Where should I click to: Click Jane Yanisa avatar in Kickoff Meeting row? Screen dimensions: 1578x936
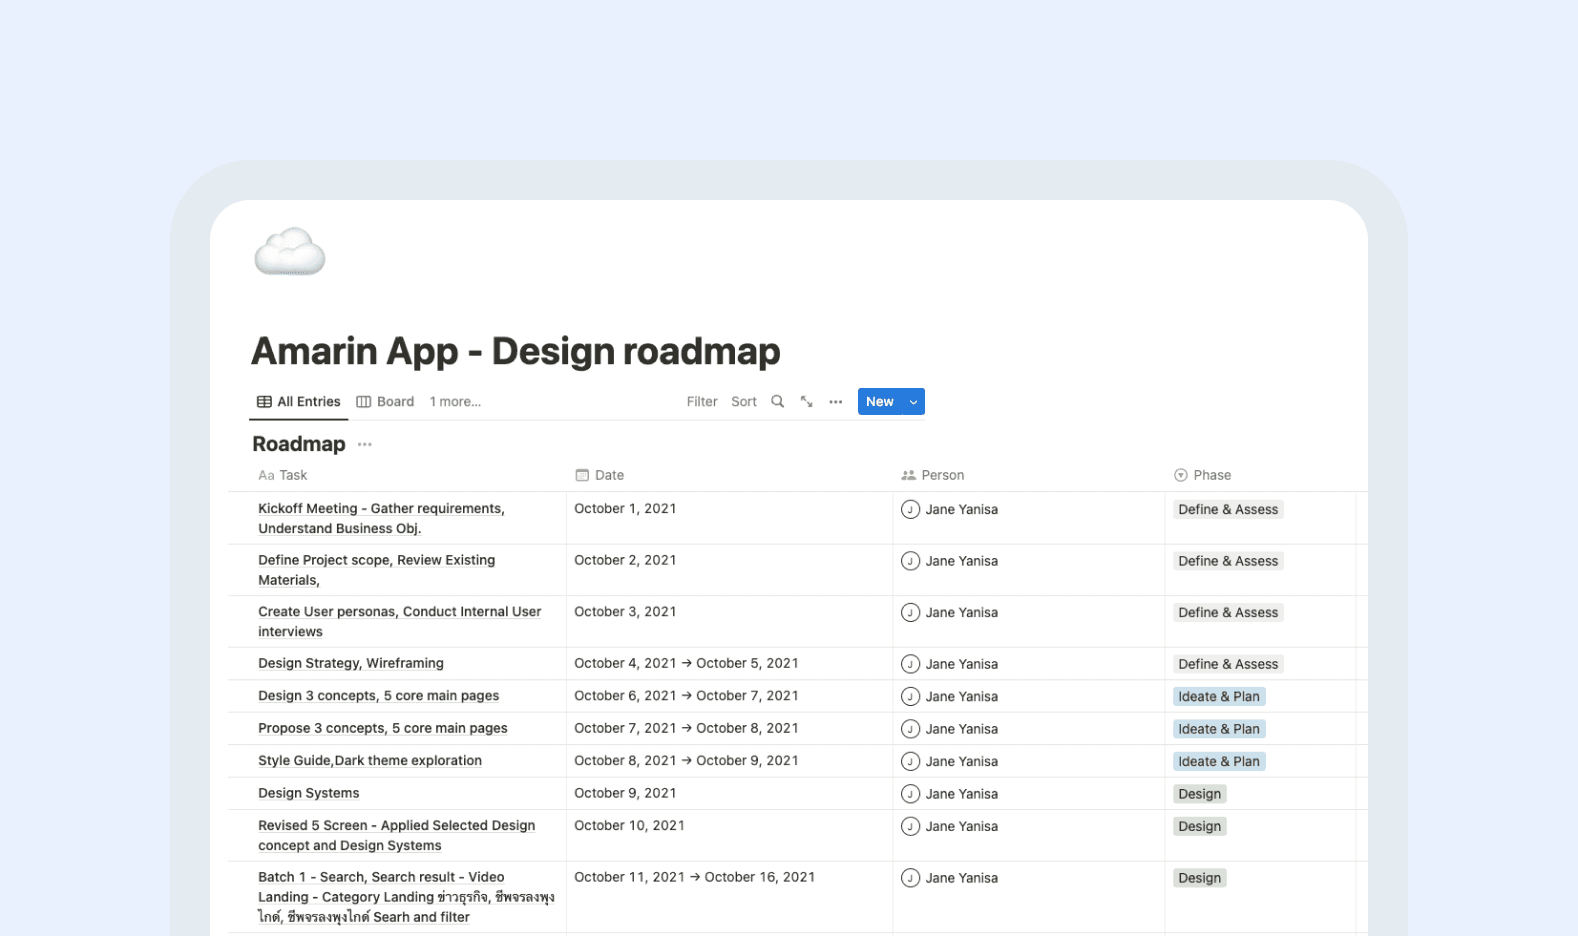pos(910,509)
